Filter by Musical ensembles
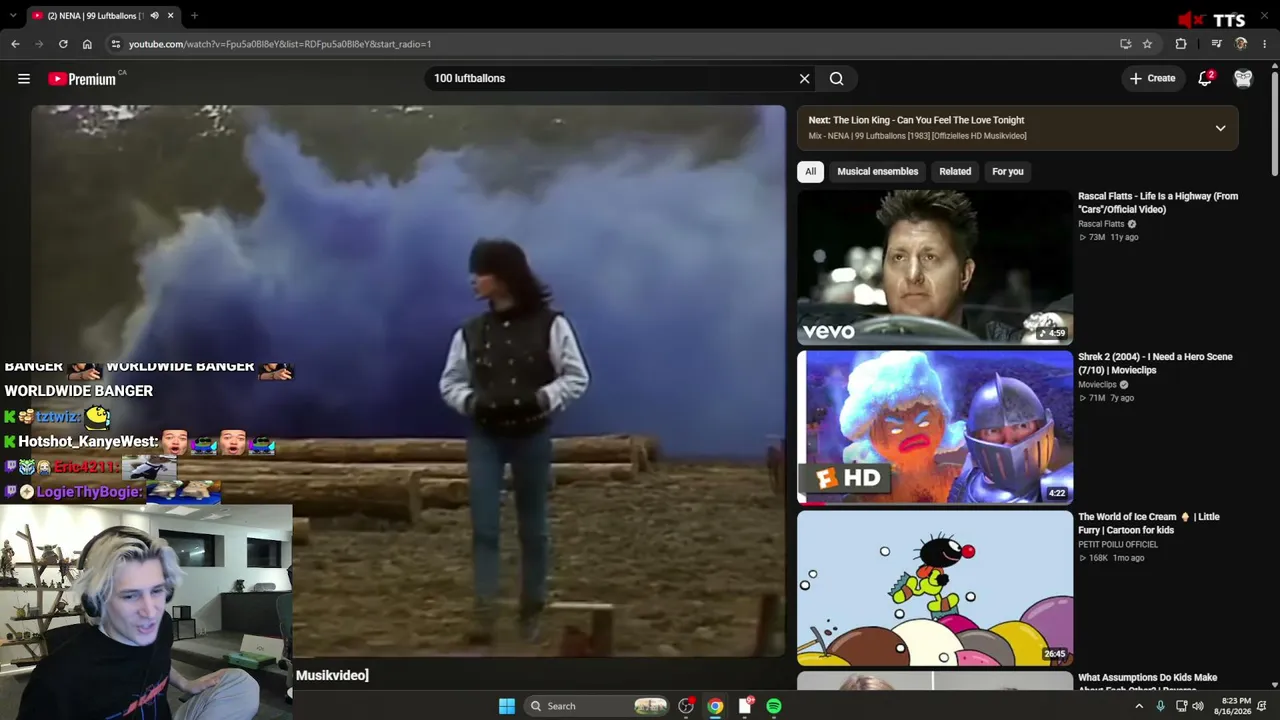Screen dimensions: 1280x720 point(877,171)
